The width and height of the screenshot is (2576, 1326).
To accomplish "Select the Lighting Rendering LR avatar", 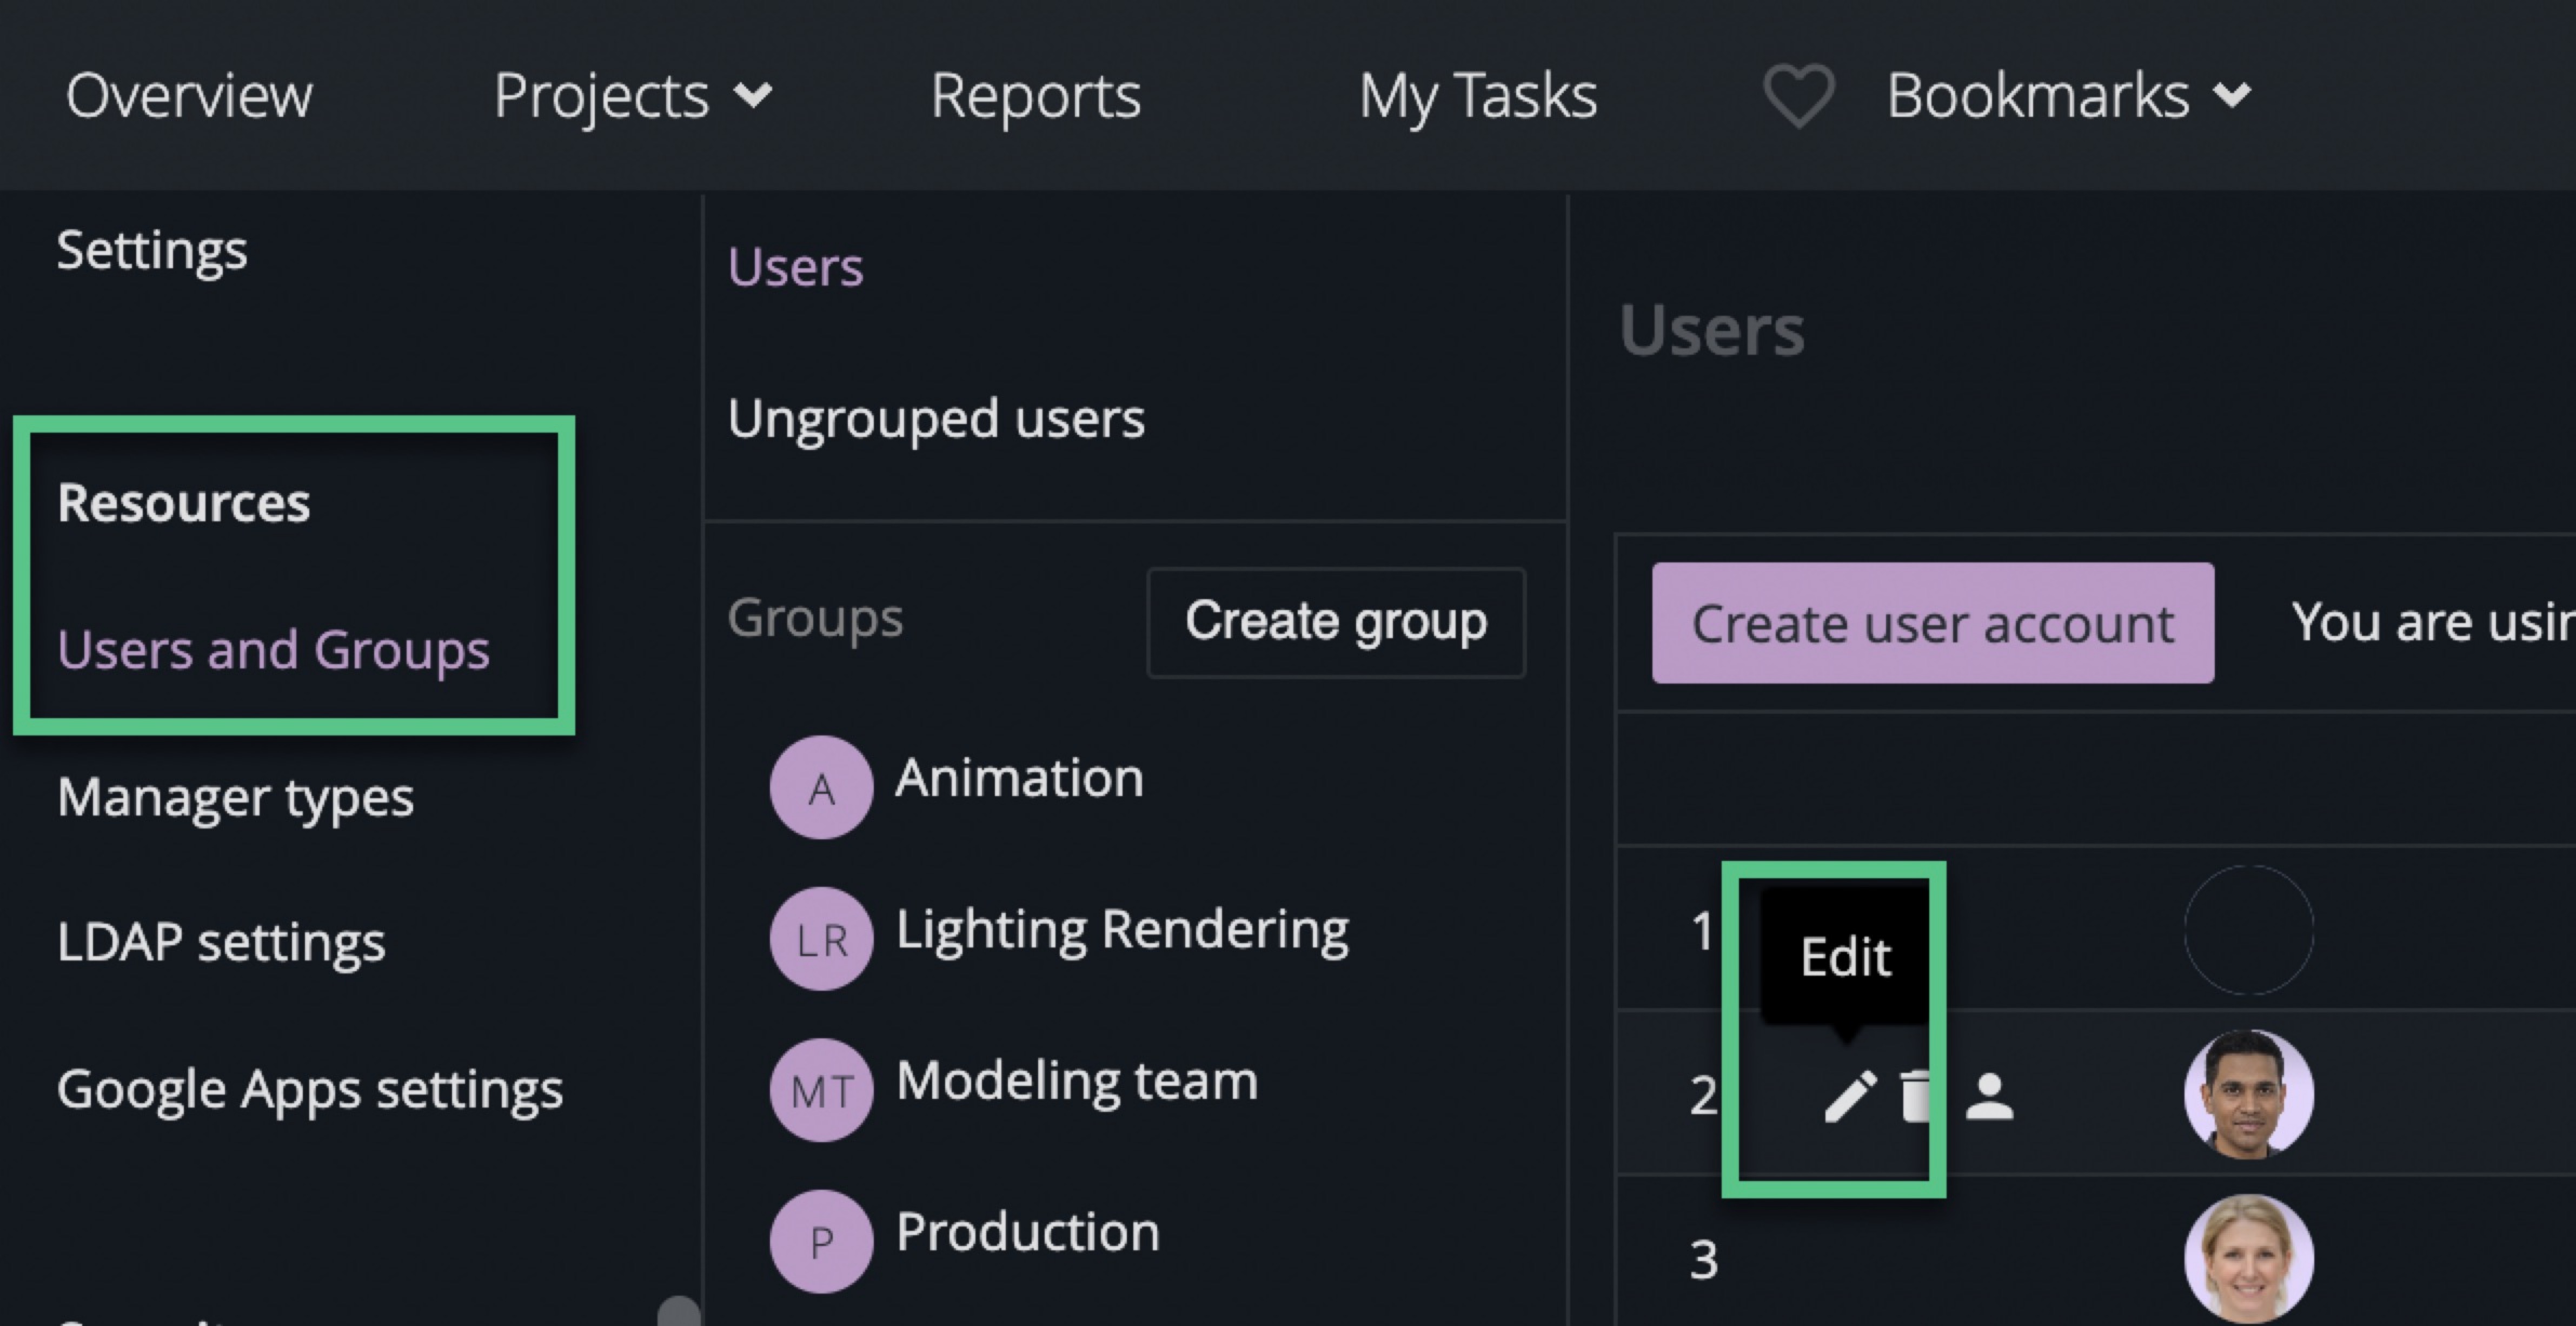I will [821, 939].
